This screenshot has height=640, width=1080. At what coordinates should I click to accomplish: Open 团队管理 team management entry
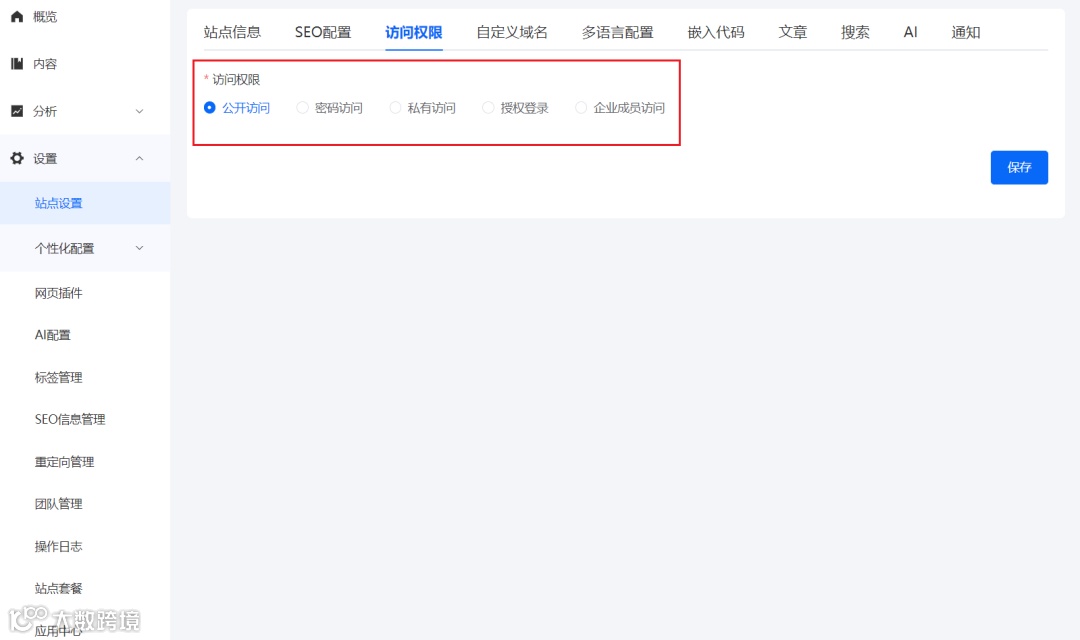pyautogui.click(x=58, y=503)
